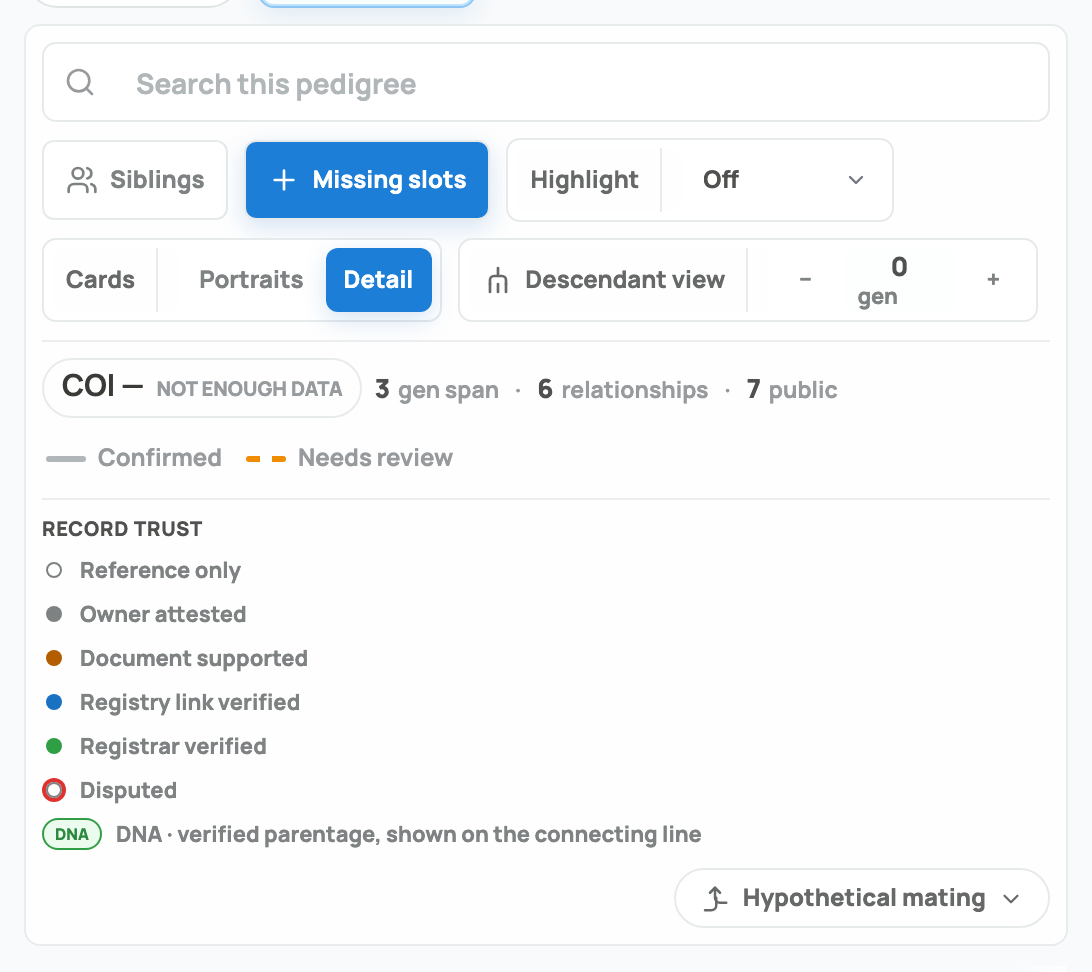
Task: Switch to Cards view
Action: click(100, 280)
